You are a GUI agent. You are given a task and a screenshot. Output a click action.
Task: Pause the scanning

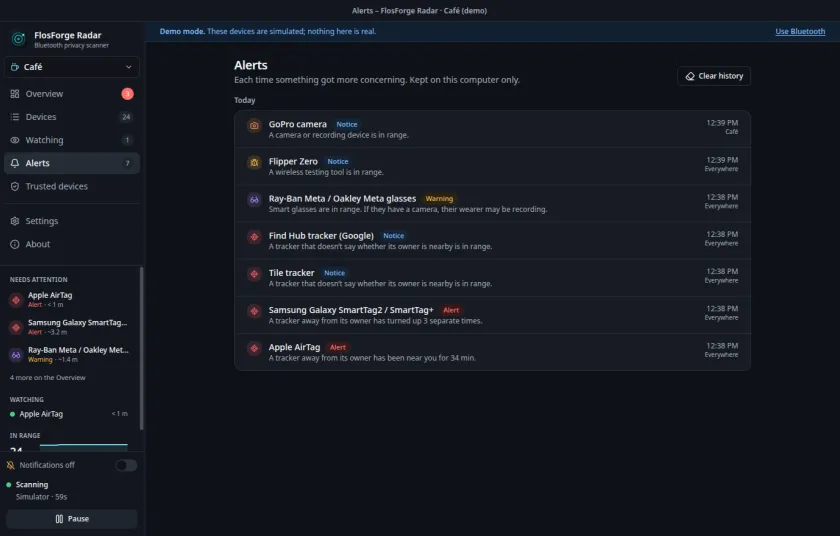[x=72, y=519]
